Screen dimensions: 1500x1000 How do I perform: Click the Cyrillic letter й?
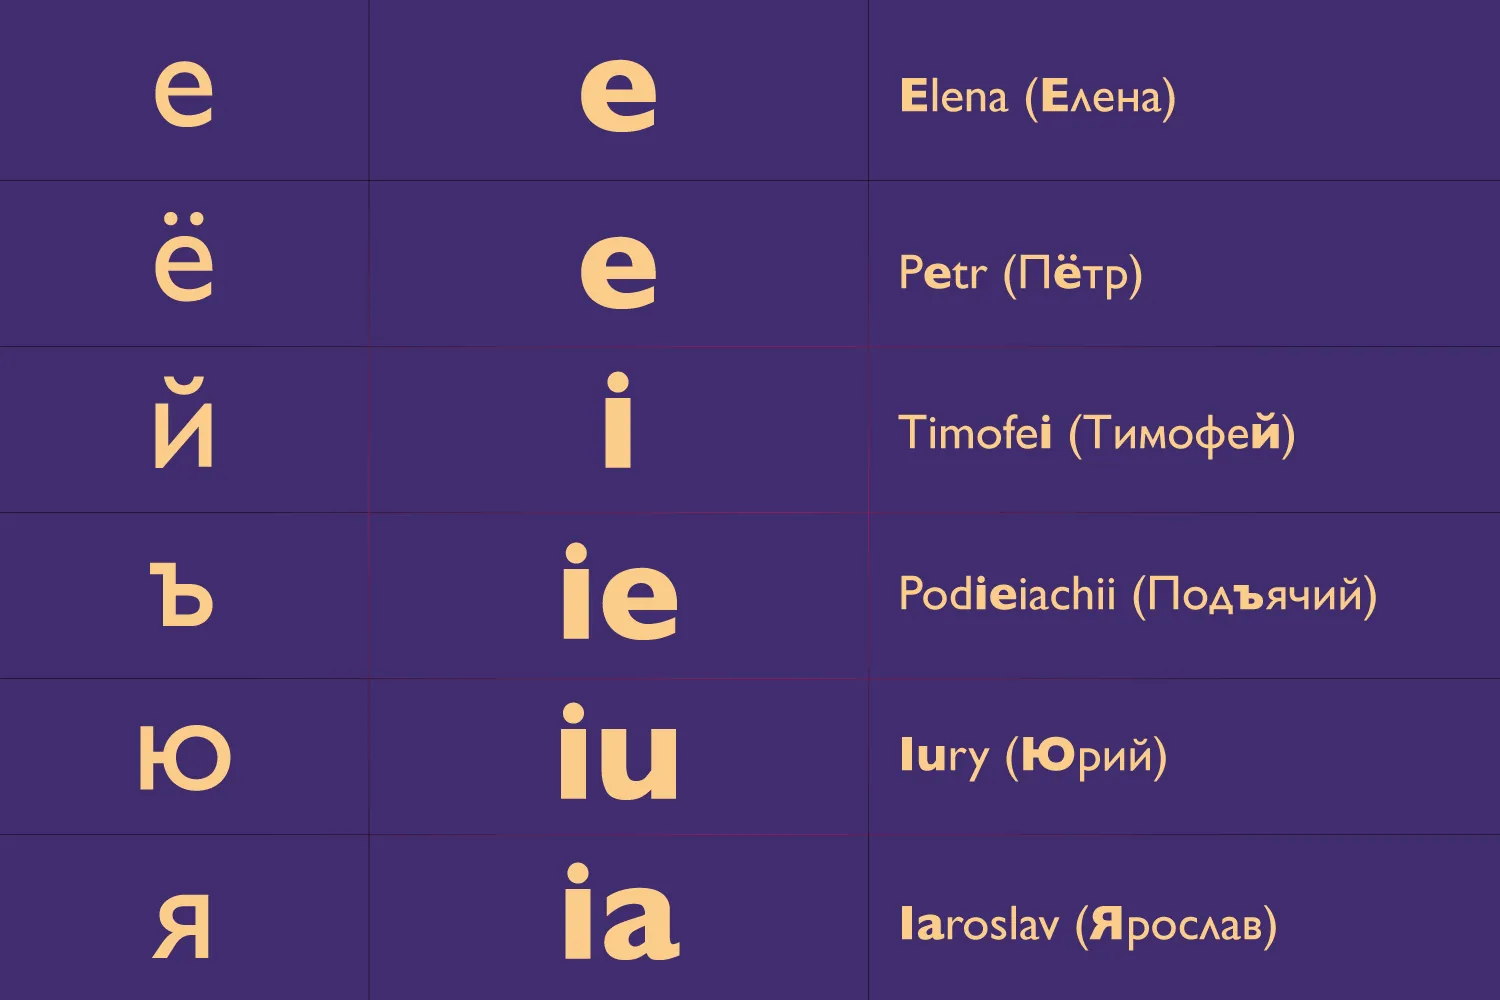(x=184, y=422)
